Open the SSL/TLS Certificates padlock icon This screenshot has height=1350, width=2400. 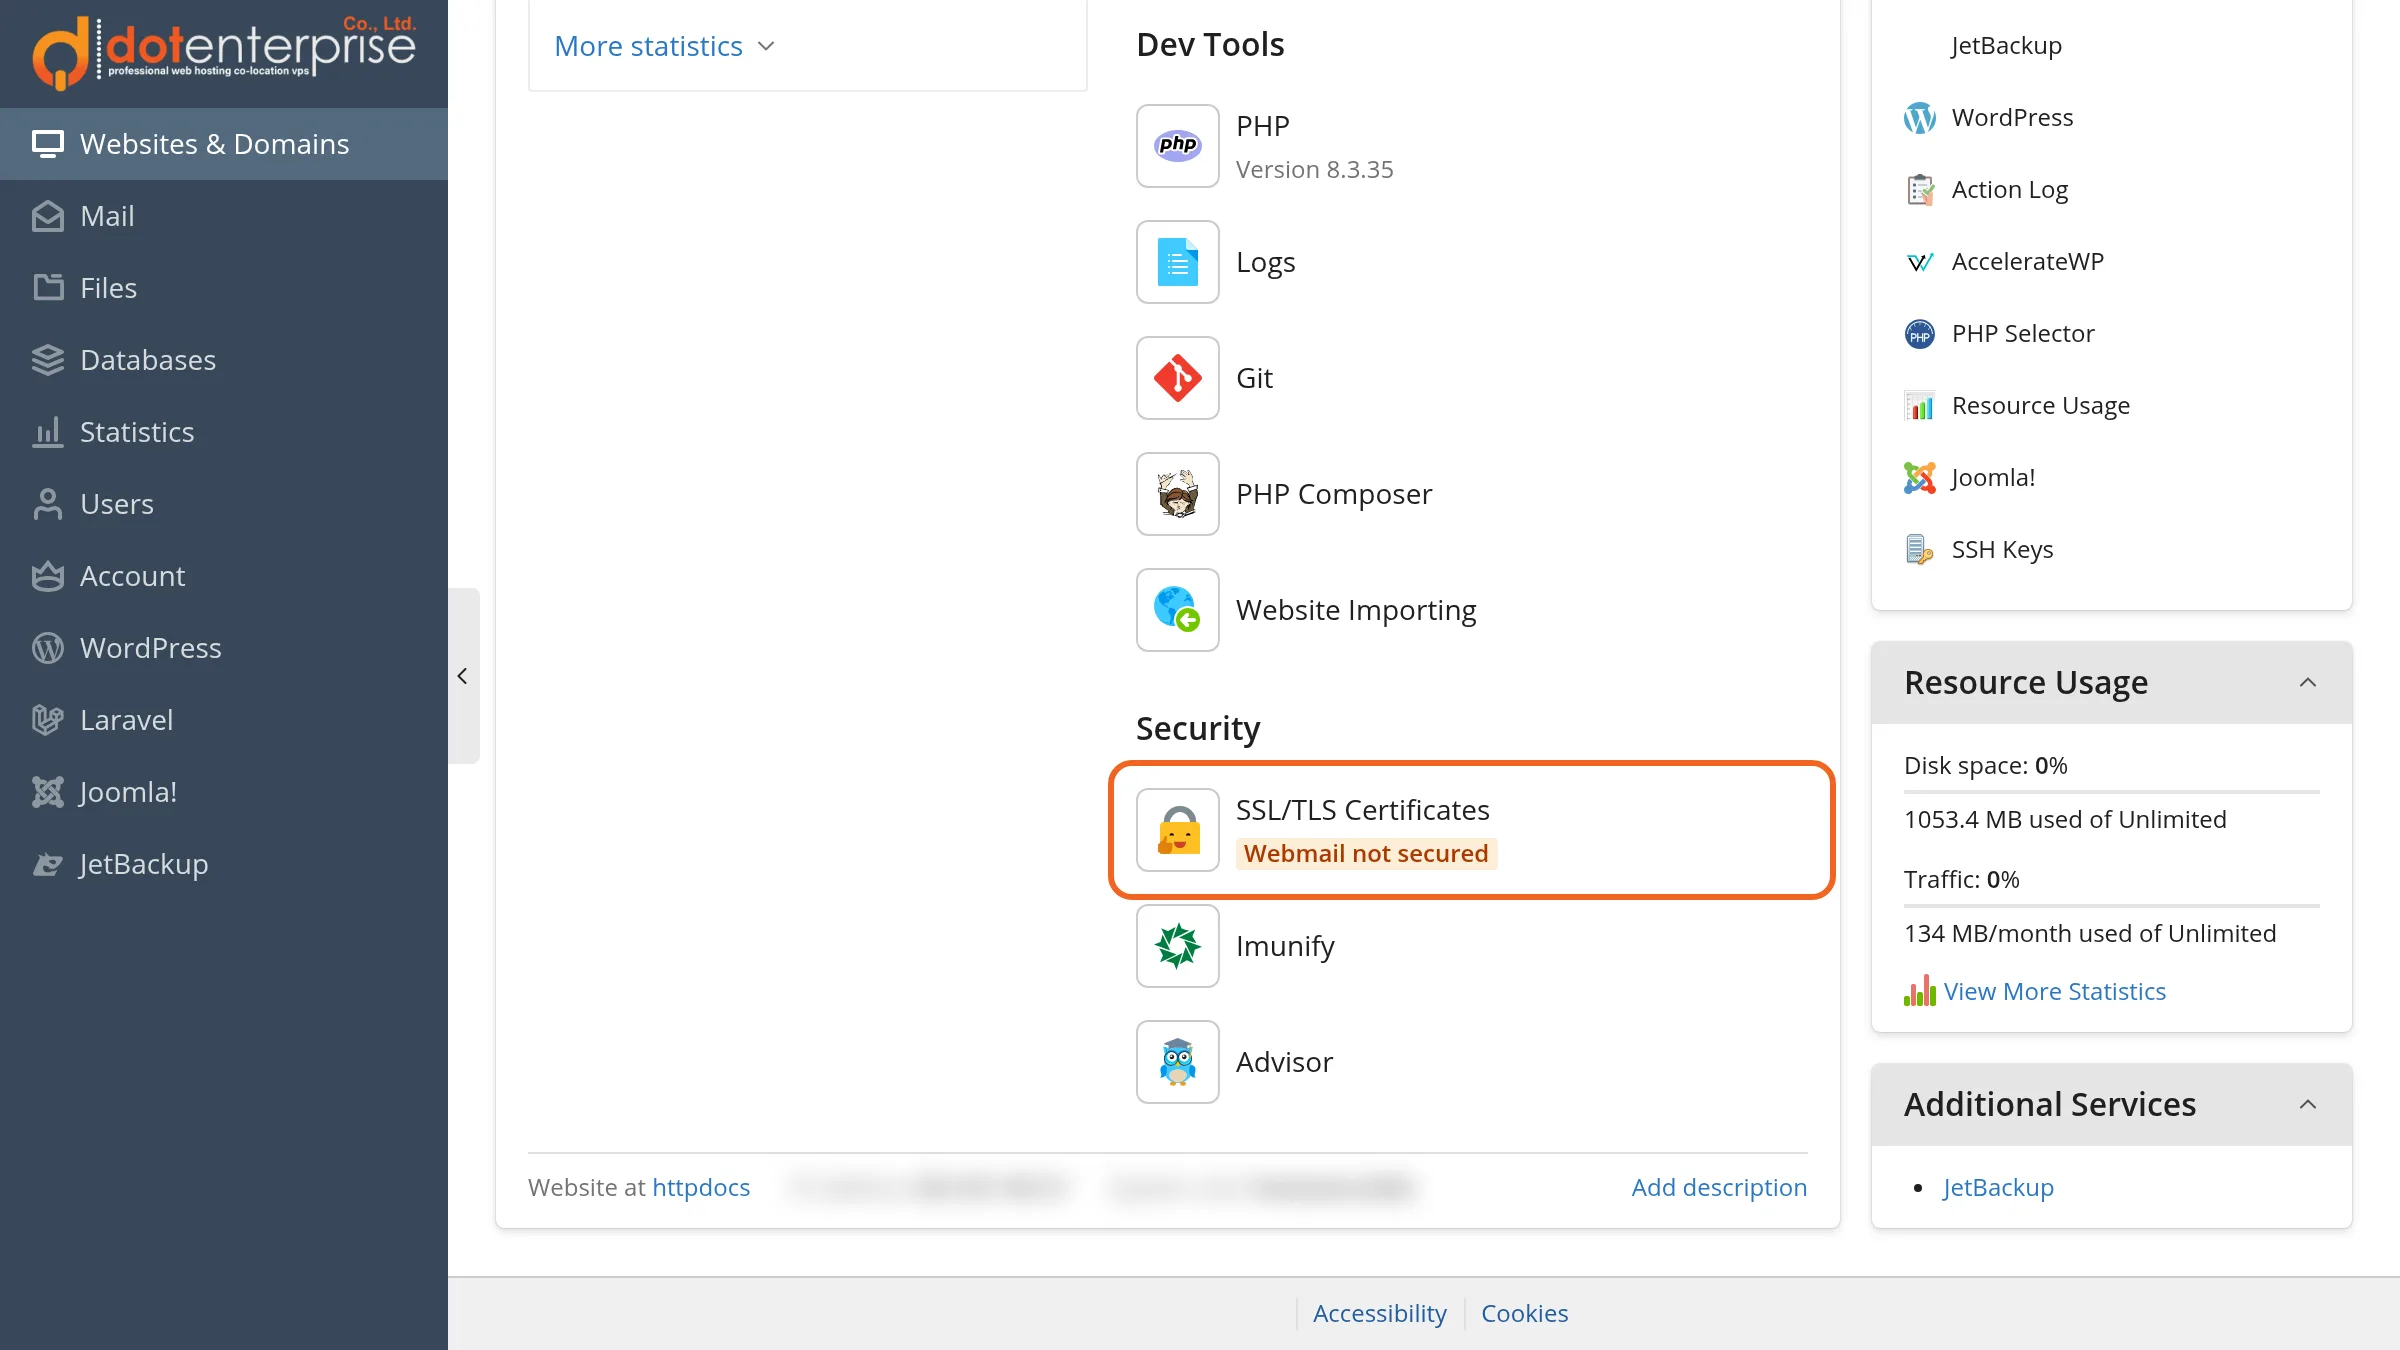point(1177,830)
